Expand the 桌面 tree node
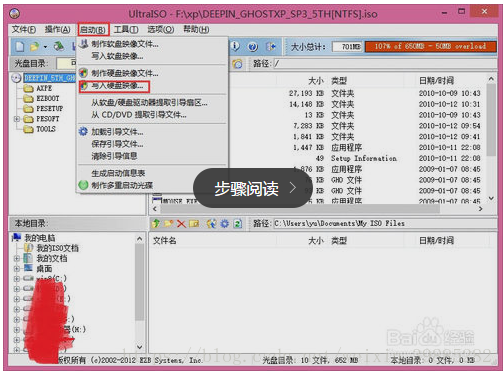 (17, 269)
